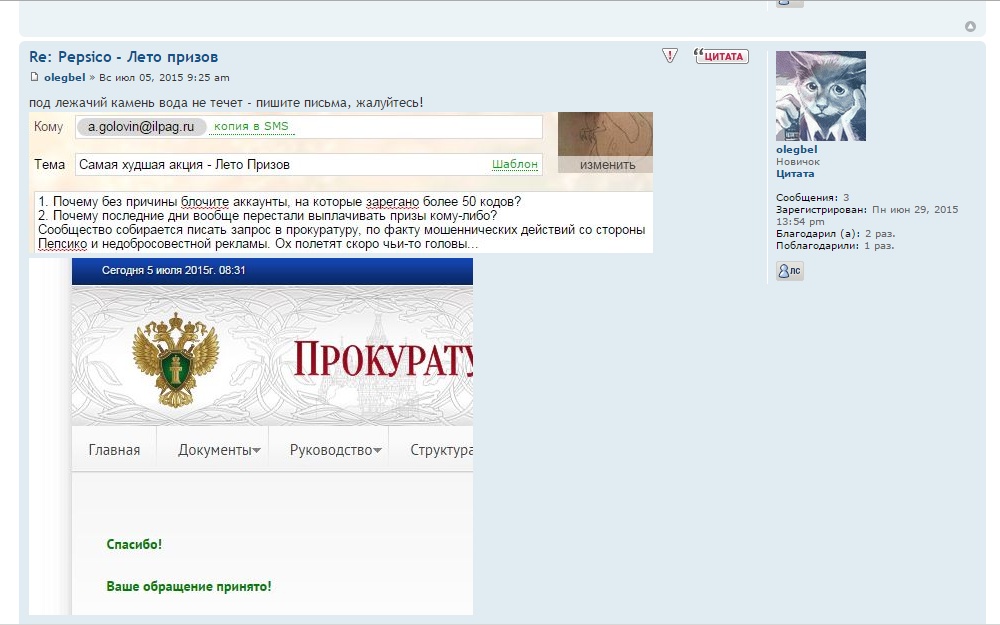Click the Тема subject input field

(x=280, y=164)
